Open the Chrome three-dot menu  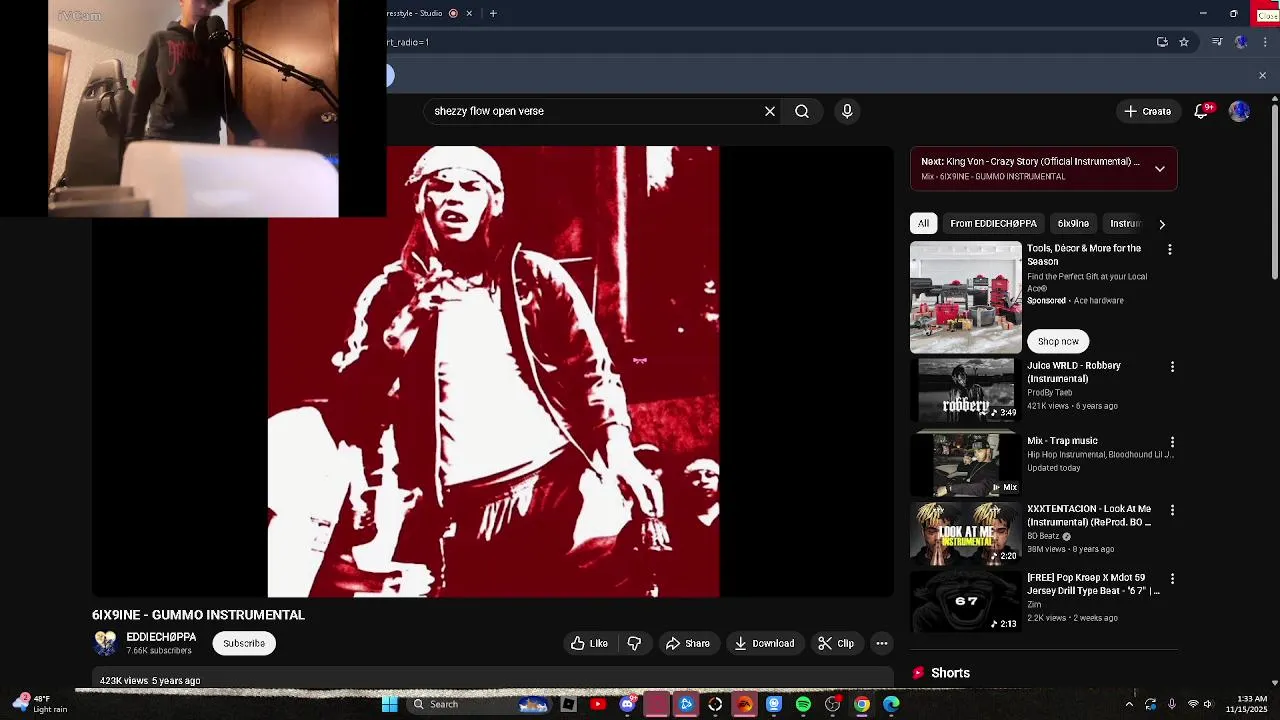click(x=1265, y=42)
